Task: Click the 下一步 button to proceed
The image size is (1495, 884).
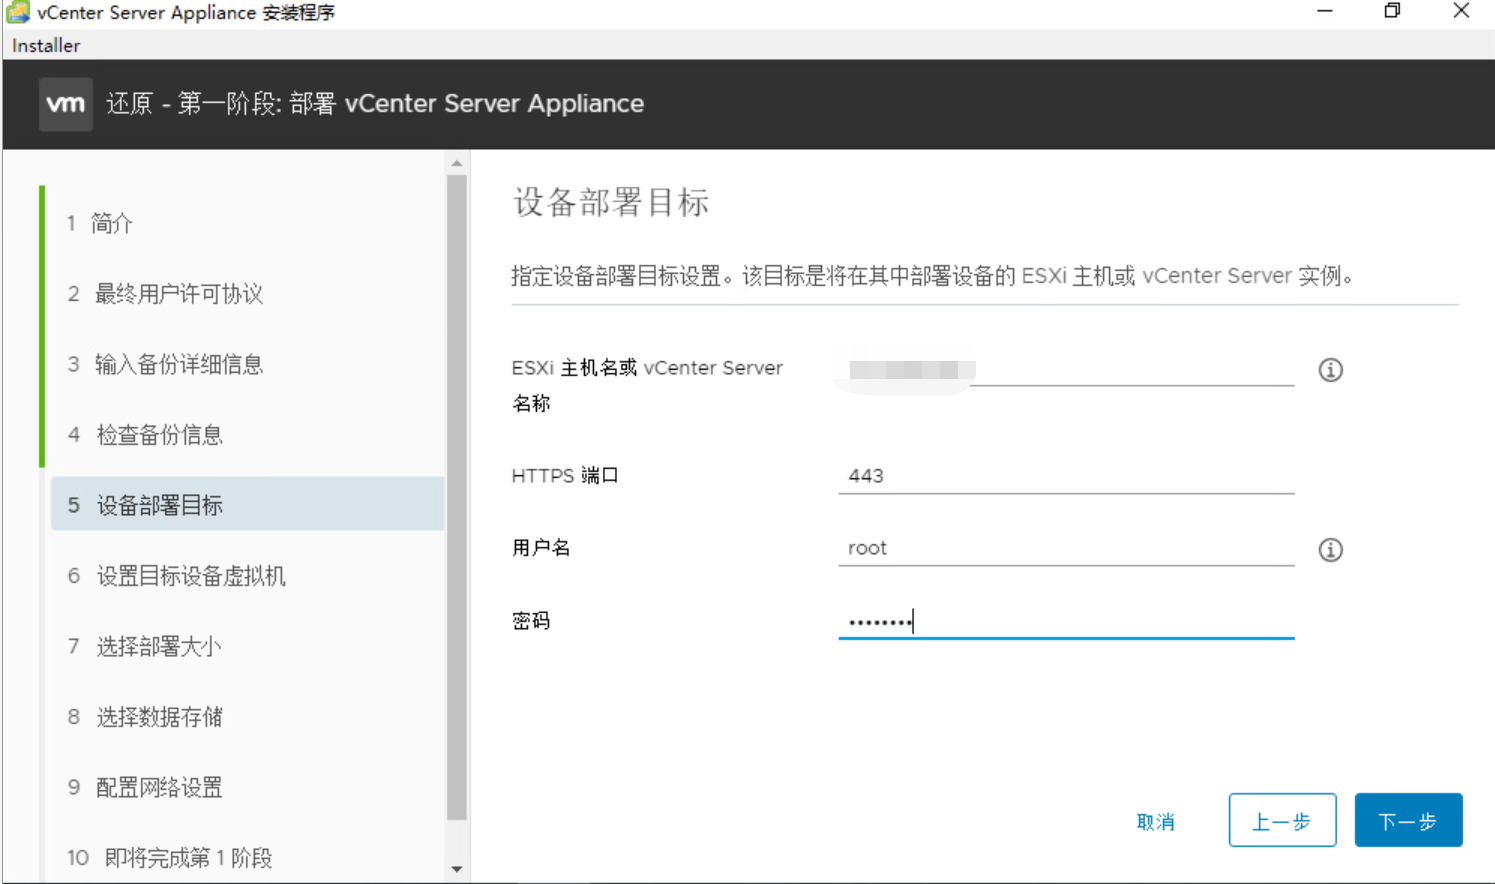Action: (1408, 820)
